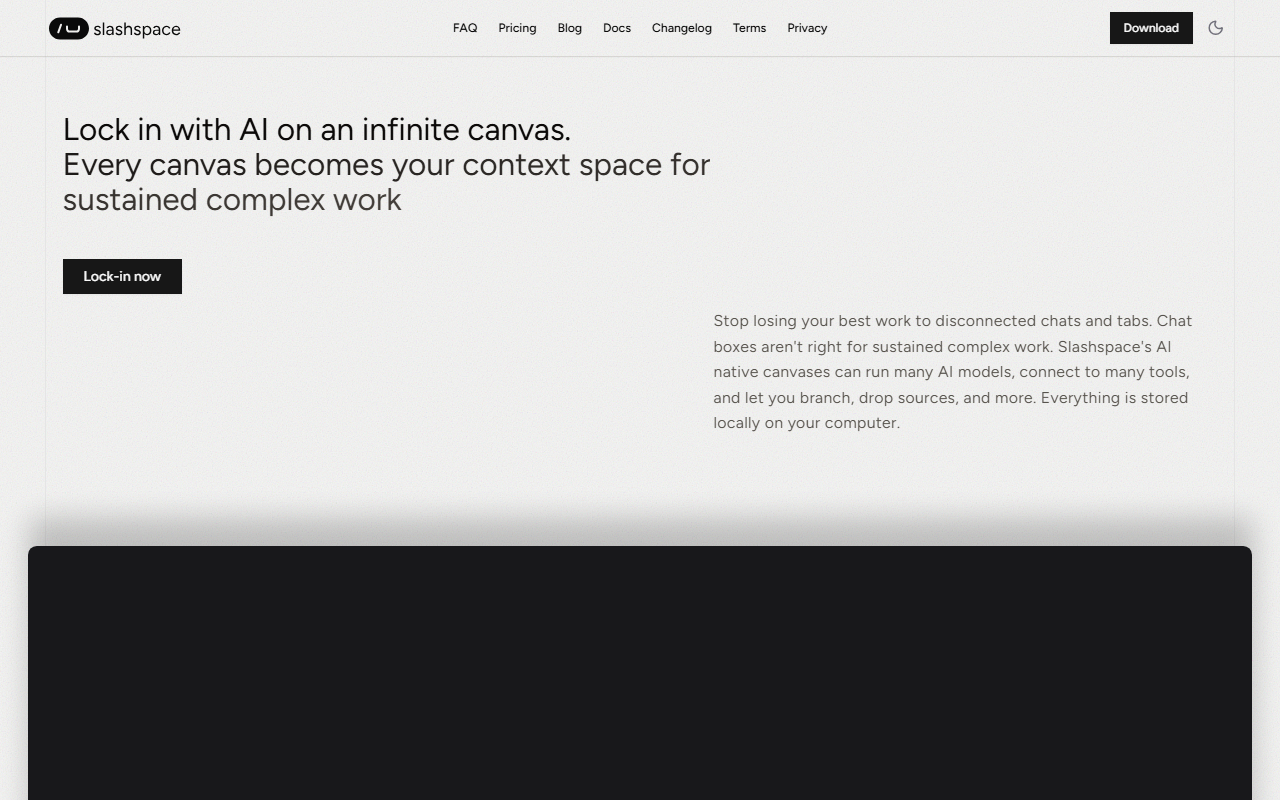
Task: Go to Pricing in the navigation
Action: 517,28
